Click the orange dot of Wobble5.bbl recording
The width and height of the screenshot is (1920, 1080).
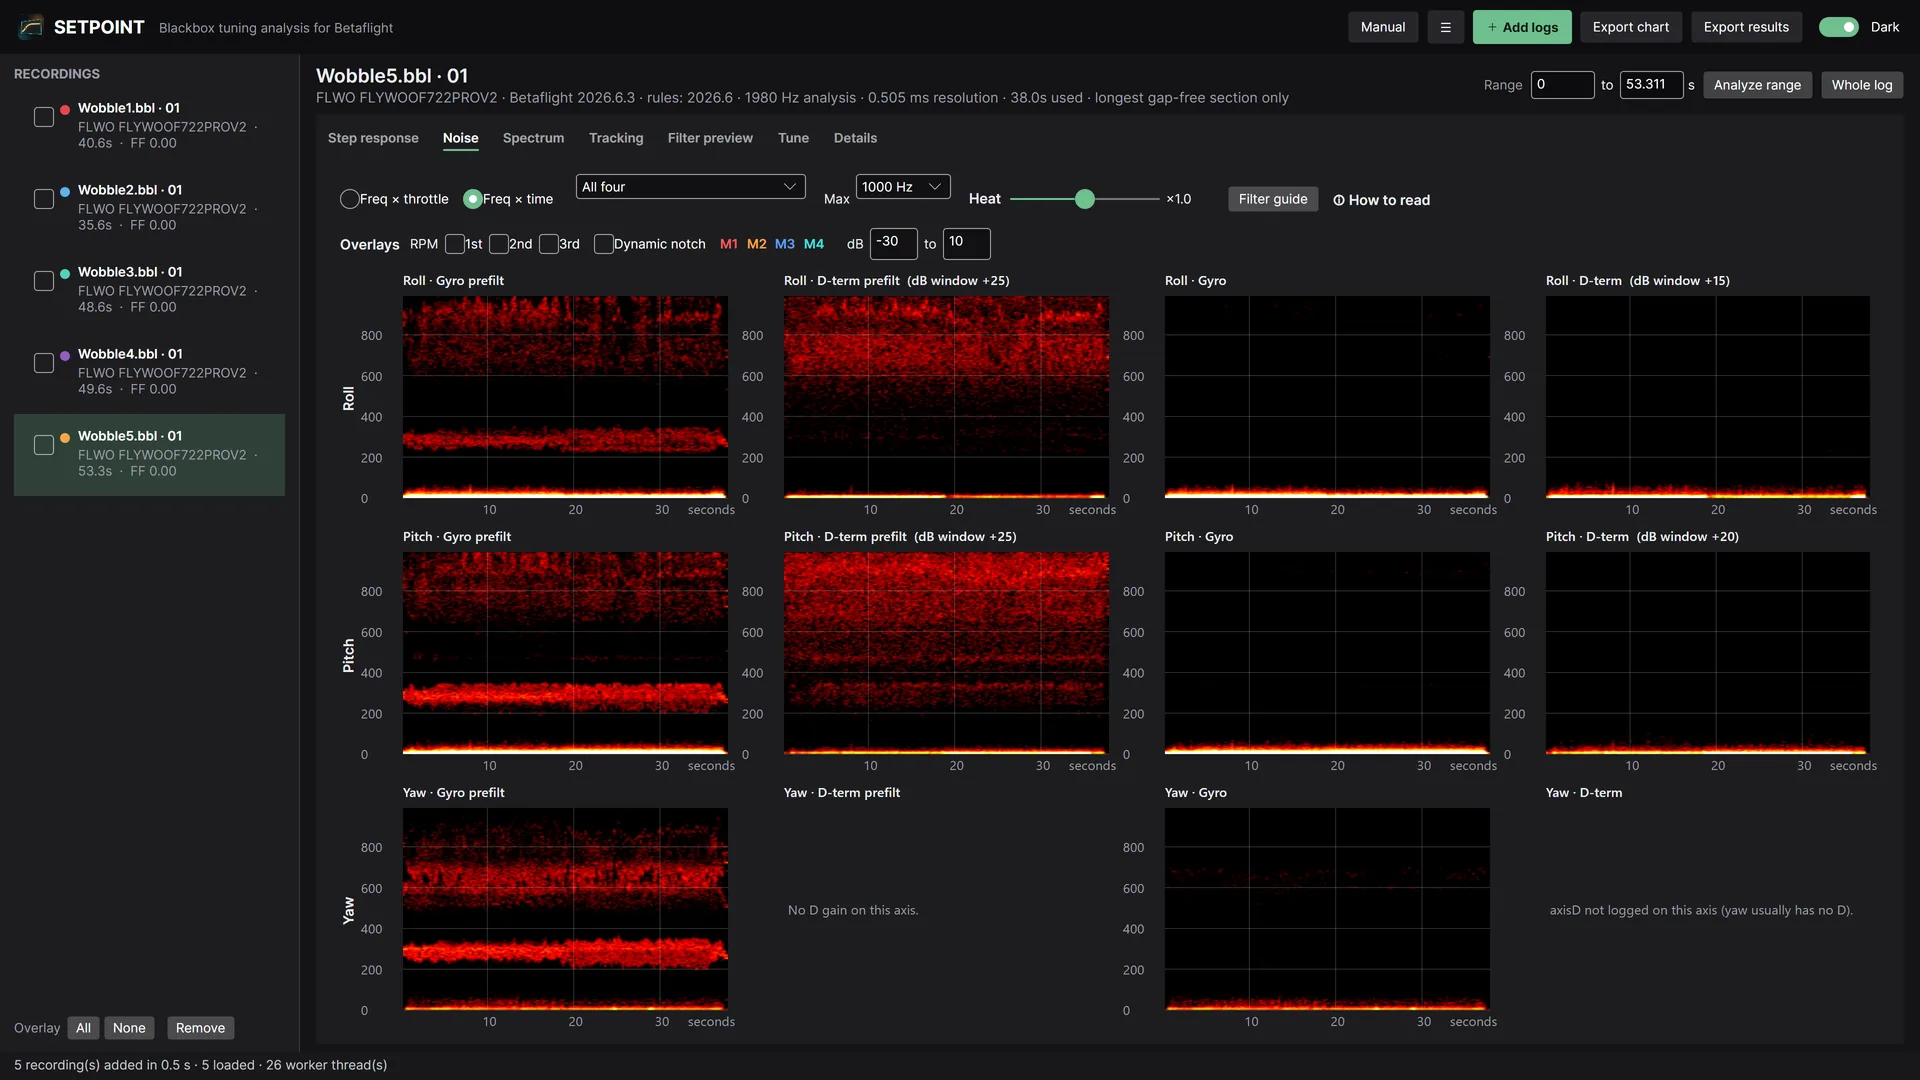tap(65, 437)
